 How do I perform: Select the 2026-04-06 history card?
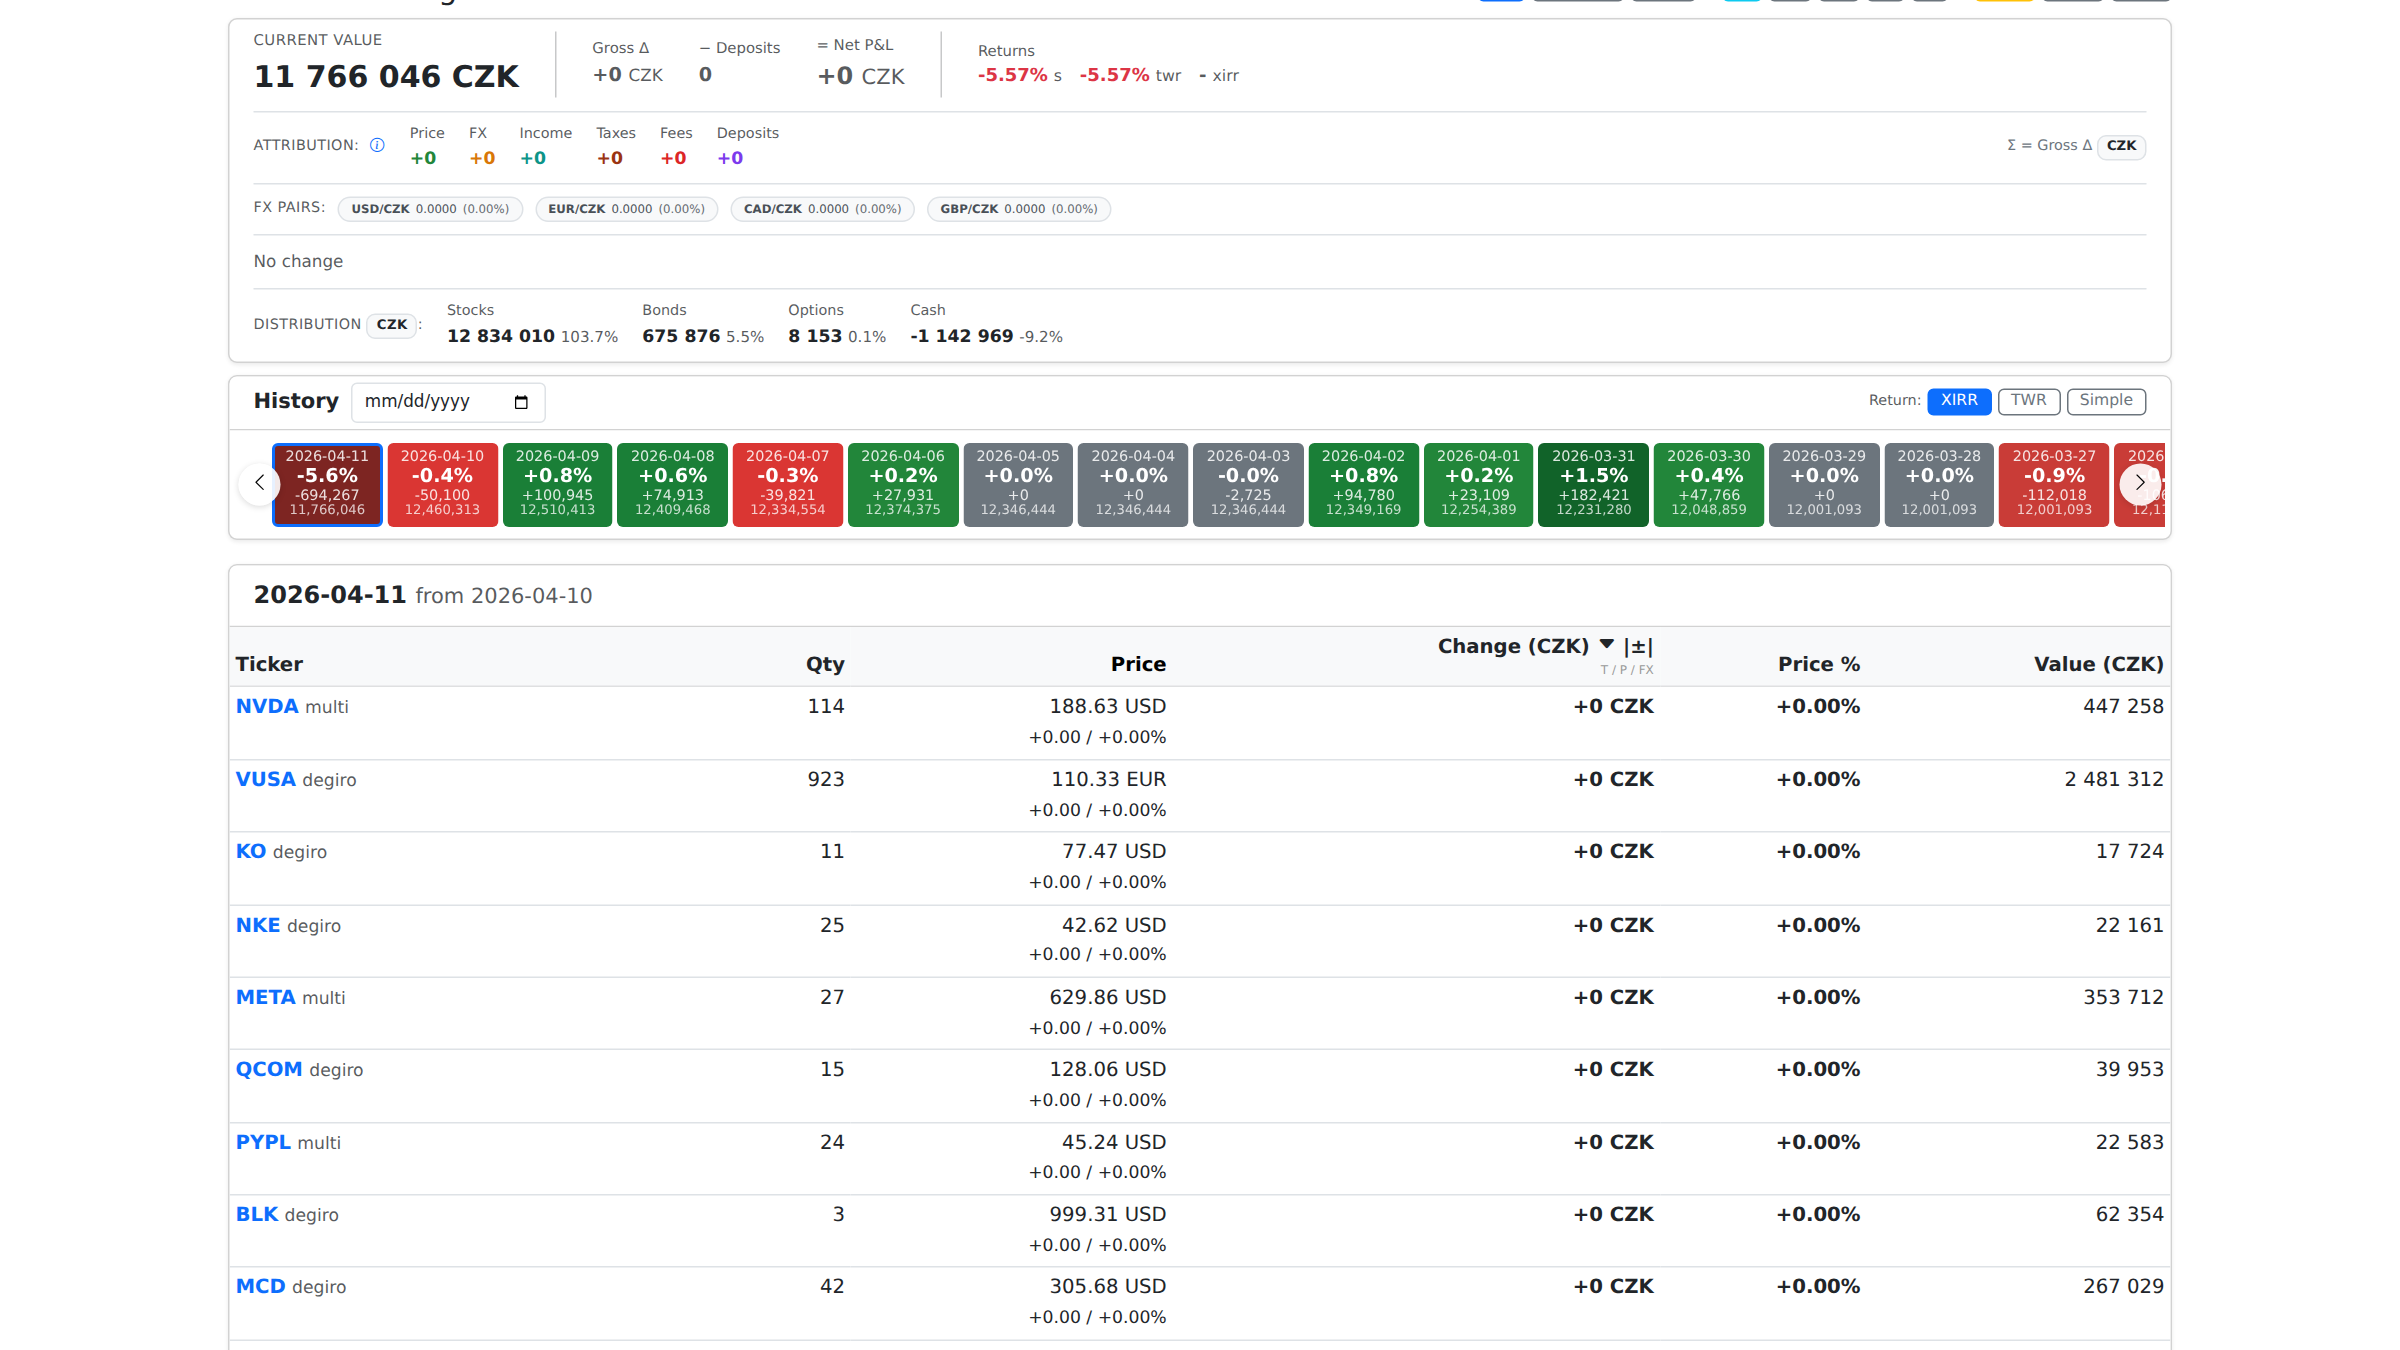(903, 484)
